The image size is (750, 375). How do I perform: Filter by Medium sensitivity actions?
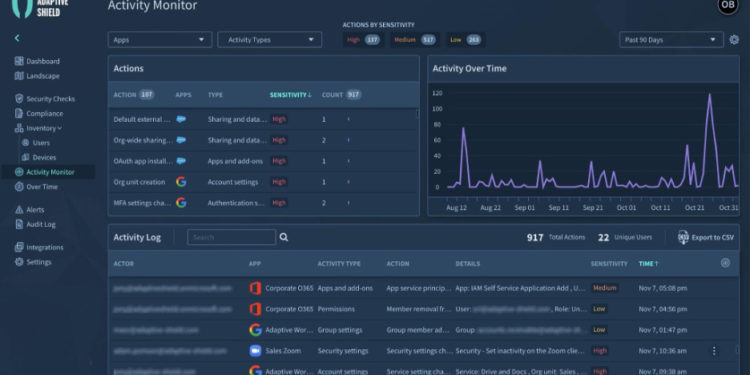click(414, 40)
